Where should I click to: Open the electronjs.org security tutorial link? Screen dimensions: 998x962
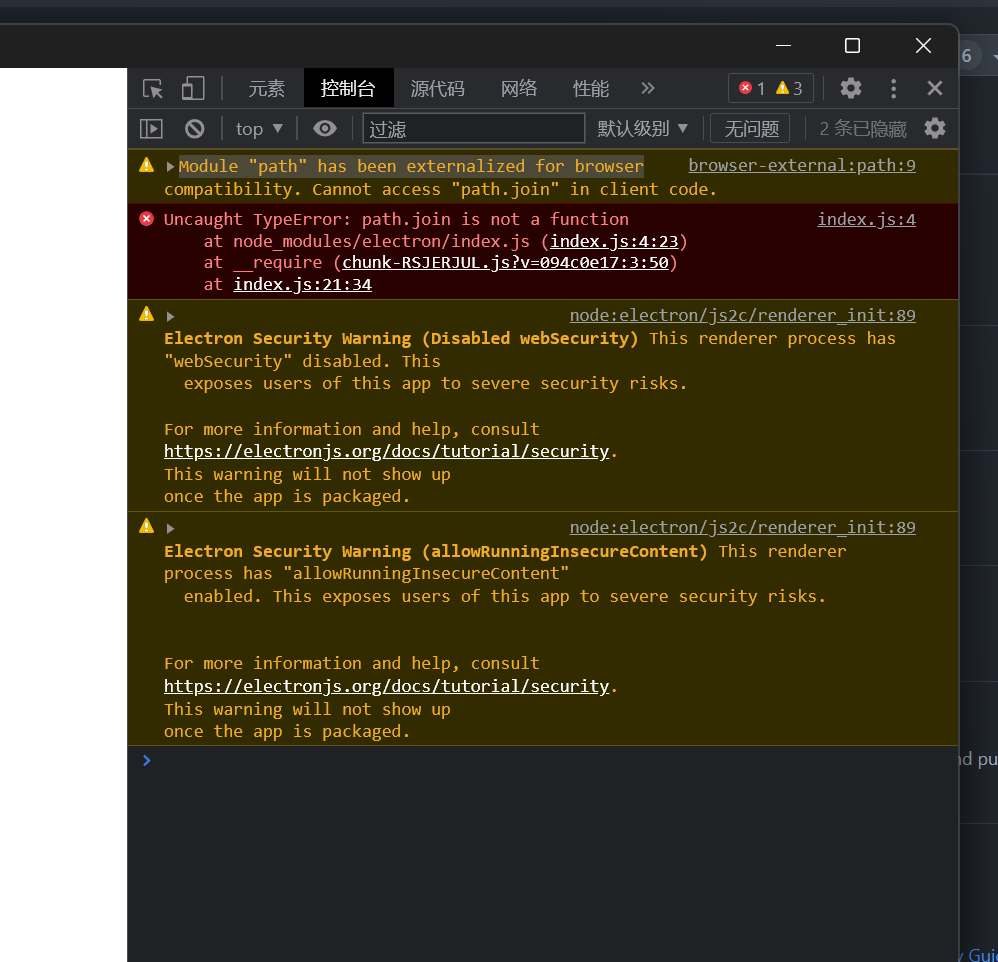point(386,451)
